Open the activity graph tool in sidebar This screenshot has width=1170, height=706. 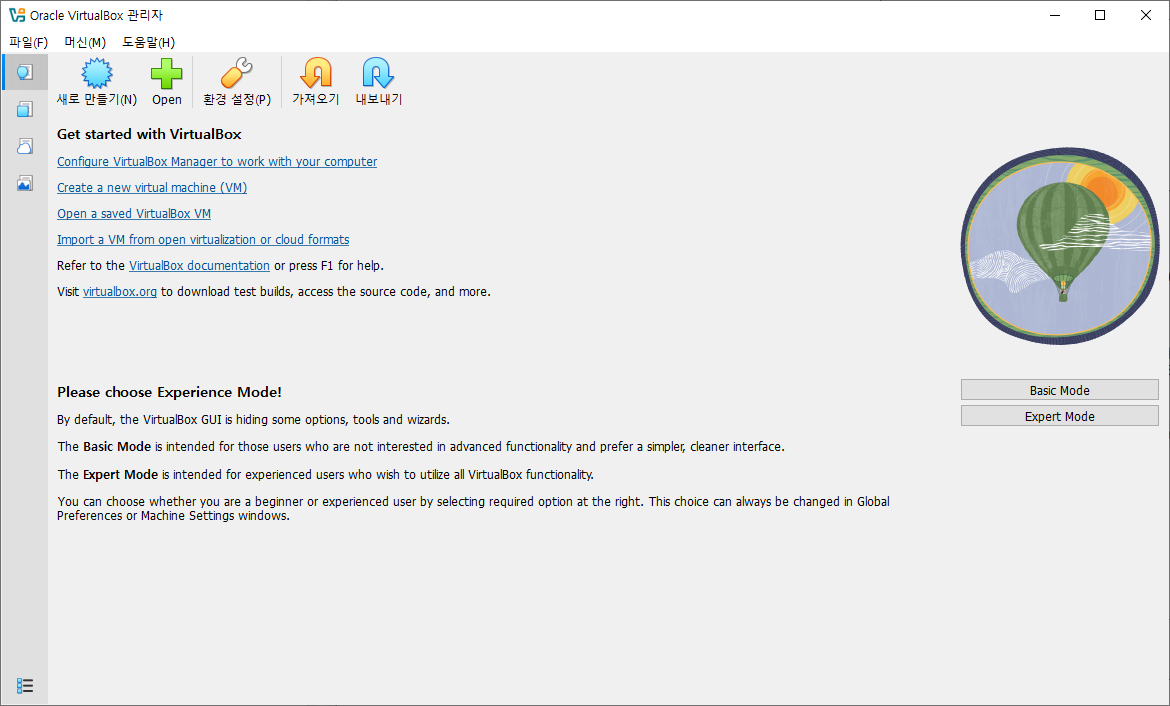[x=25, y=183]
